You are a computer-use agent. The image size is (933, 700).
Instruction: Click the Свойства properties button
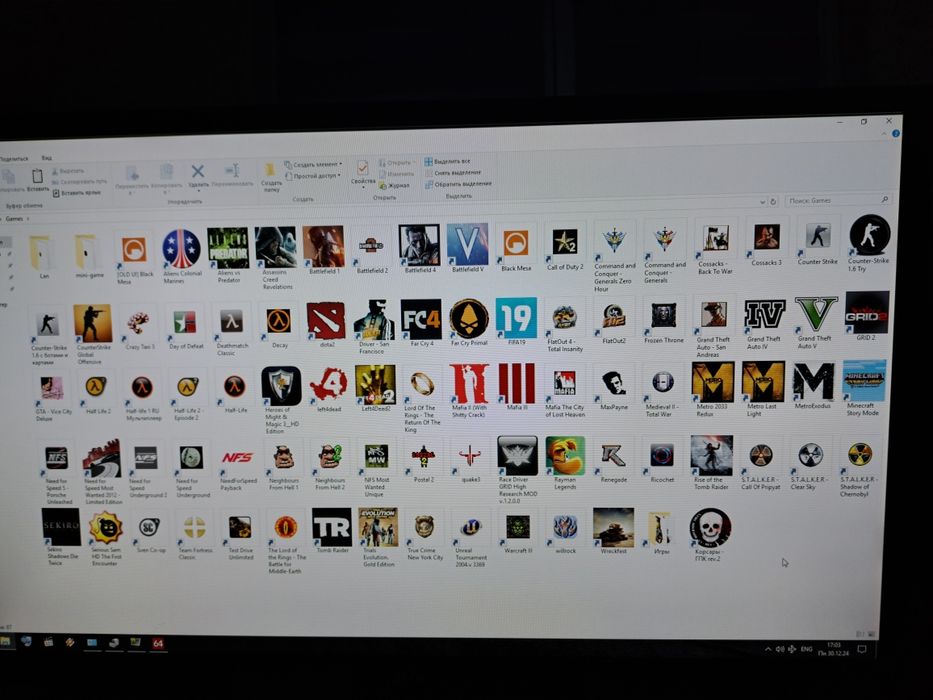(x=362, y=172)
